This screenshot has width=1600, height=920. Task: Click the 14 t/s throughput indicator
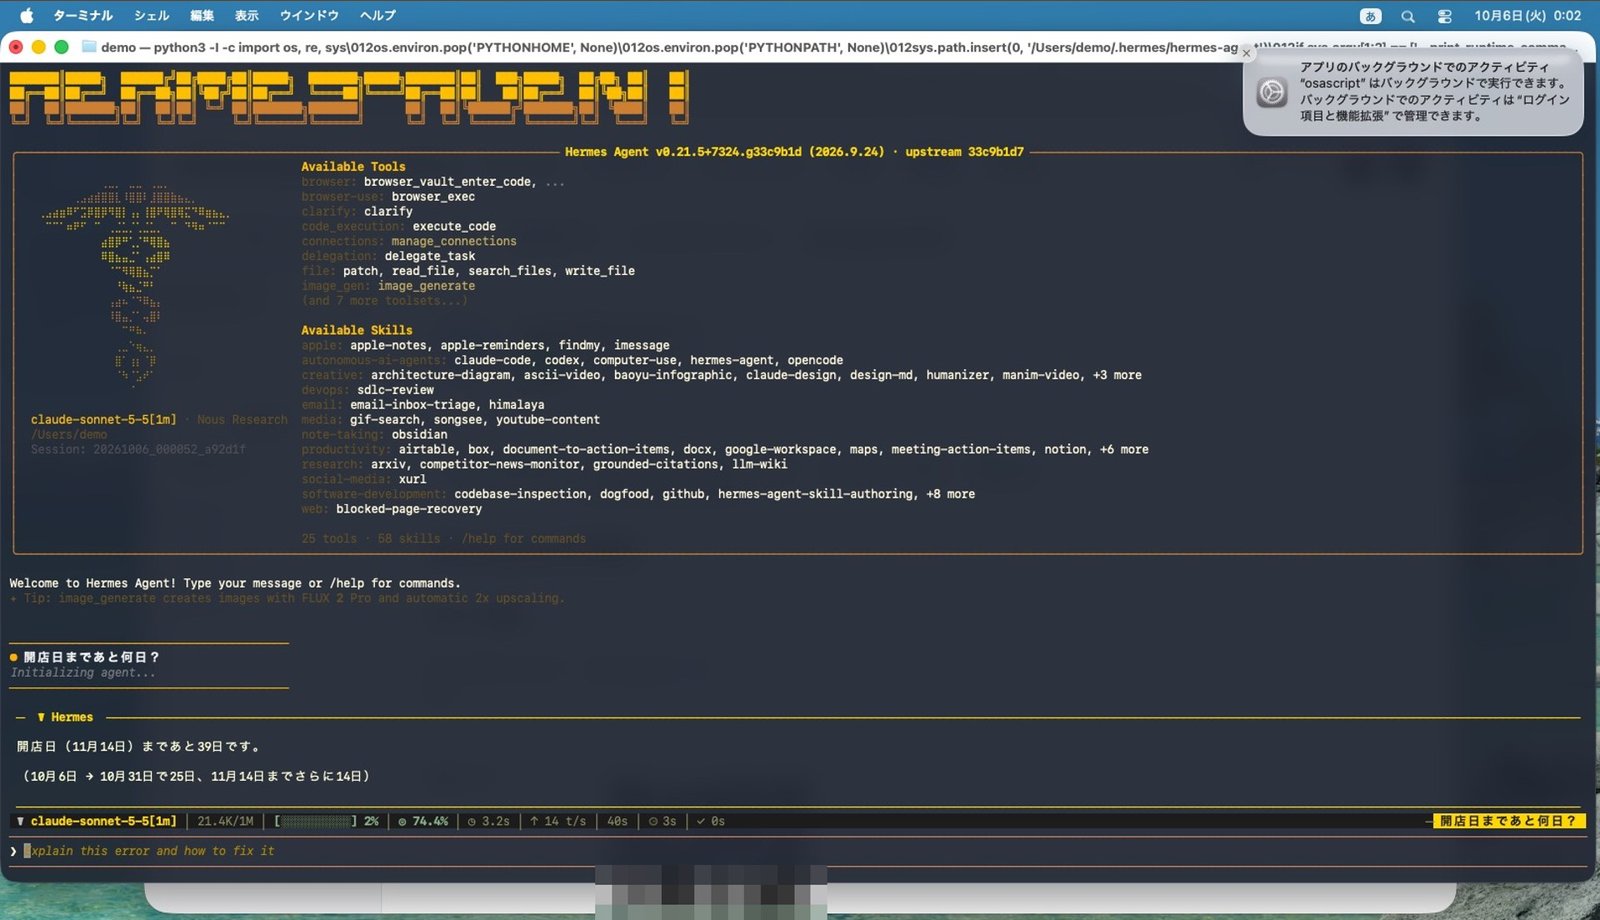pos(558,821)
